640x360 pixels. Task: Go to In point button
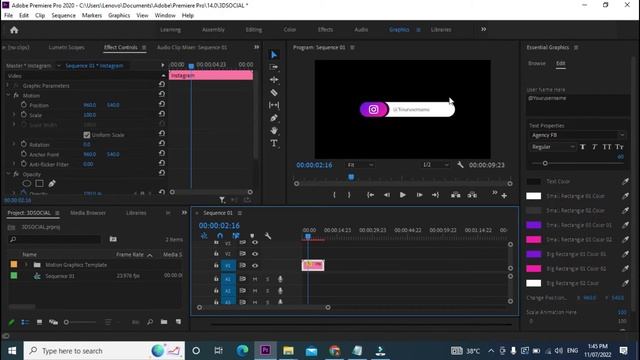370,195
